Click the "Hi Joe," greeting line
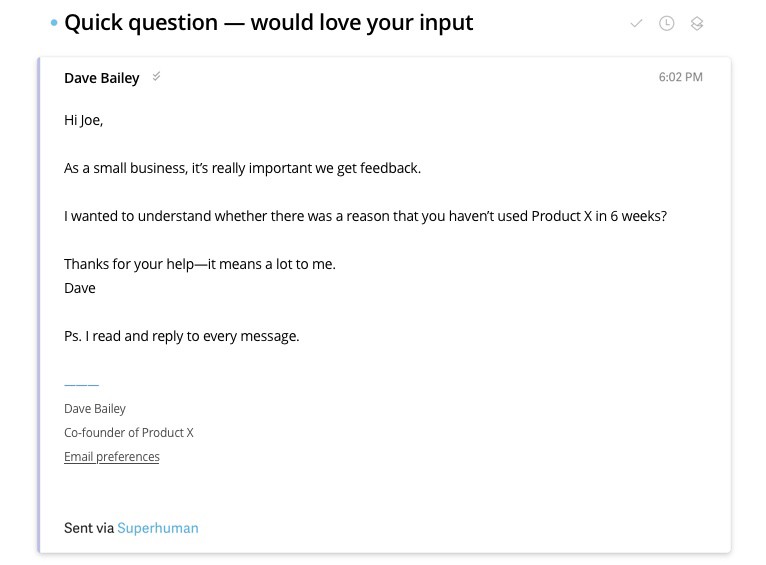766x565 pixels. coord(84,120)
